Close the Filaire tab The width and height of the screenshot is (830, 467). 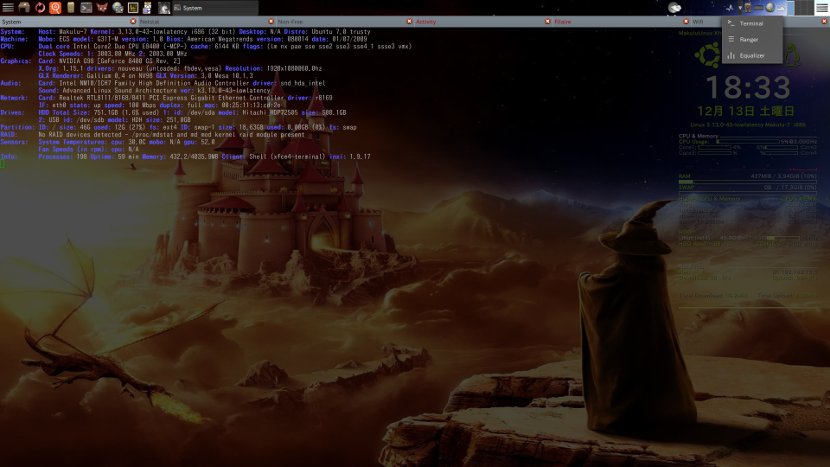click(686, 22)
